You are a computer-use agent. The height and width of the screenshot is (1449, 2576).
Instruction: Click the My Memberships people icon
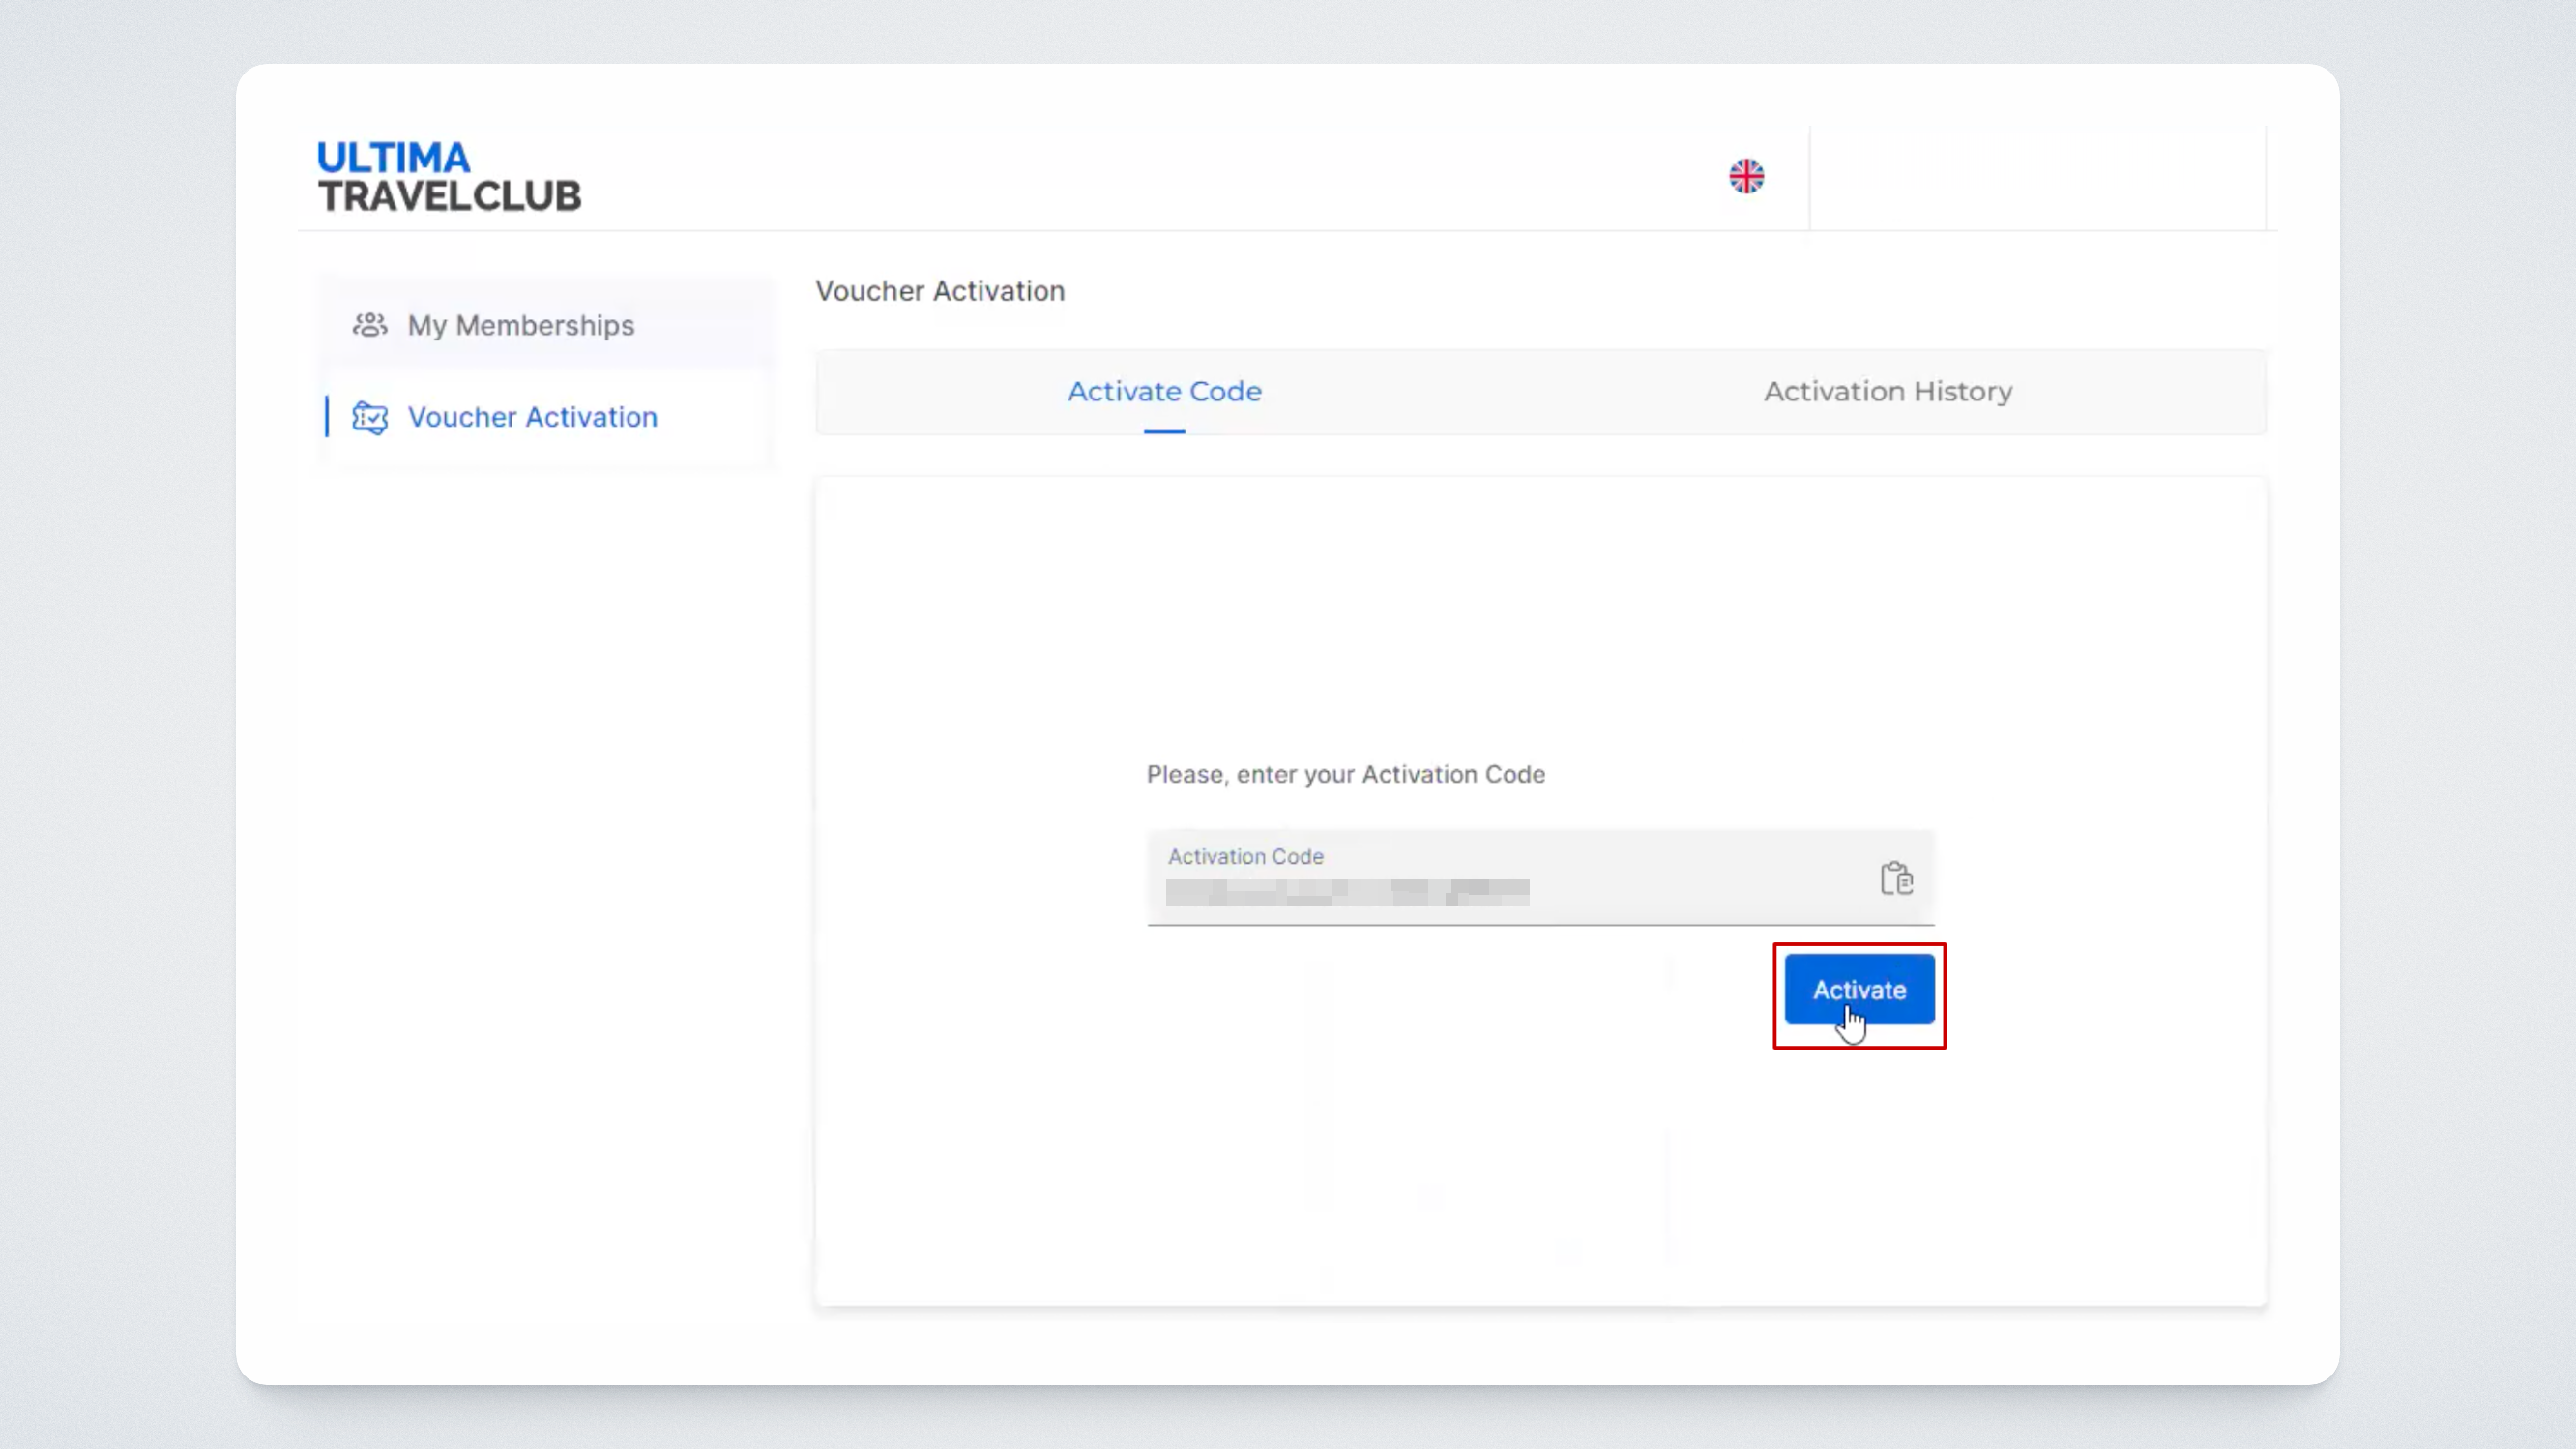tap(369, 325)
